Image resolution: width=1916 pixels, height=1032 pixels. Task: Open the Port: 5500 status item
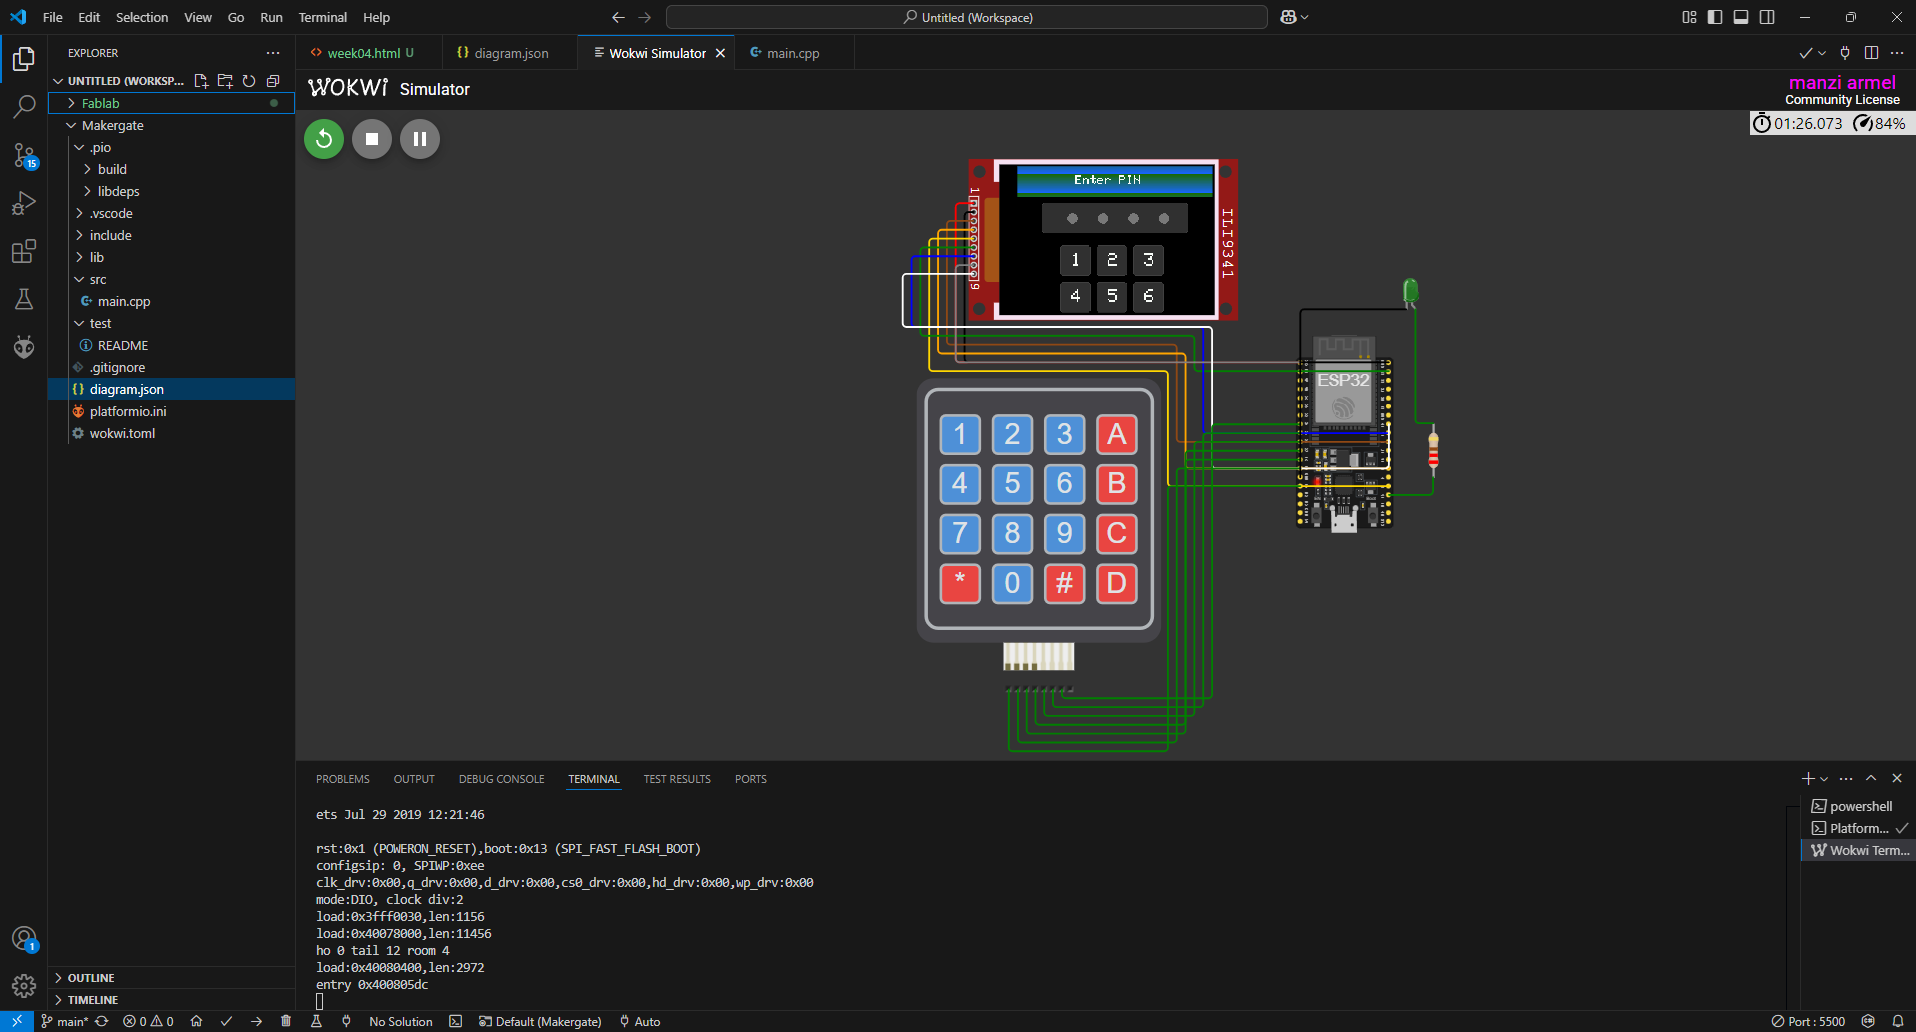pos(1808,1021)
